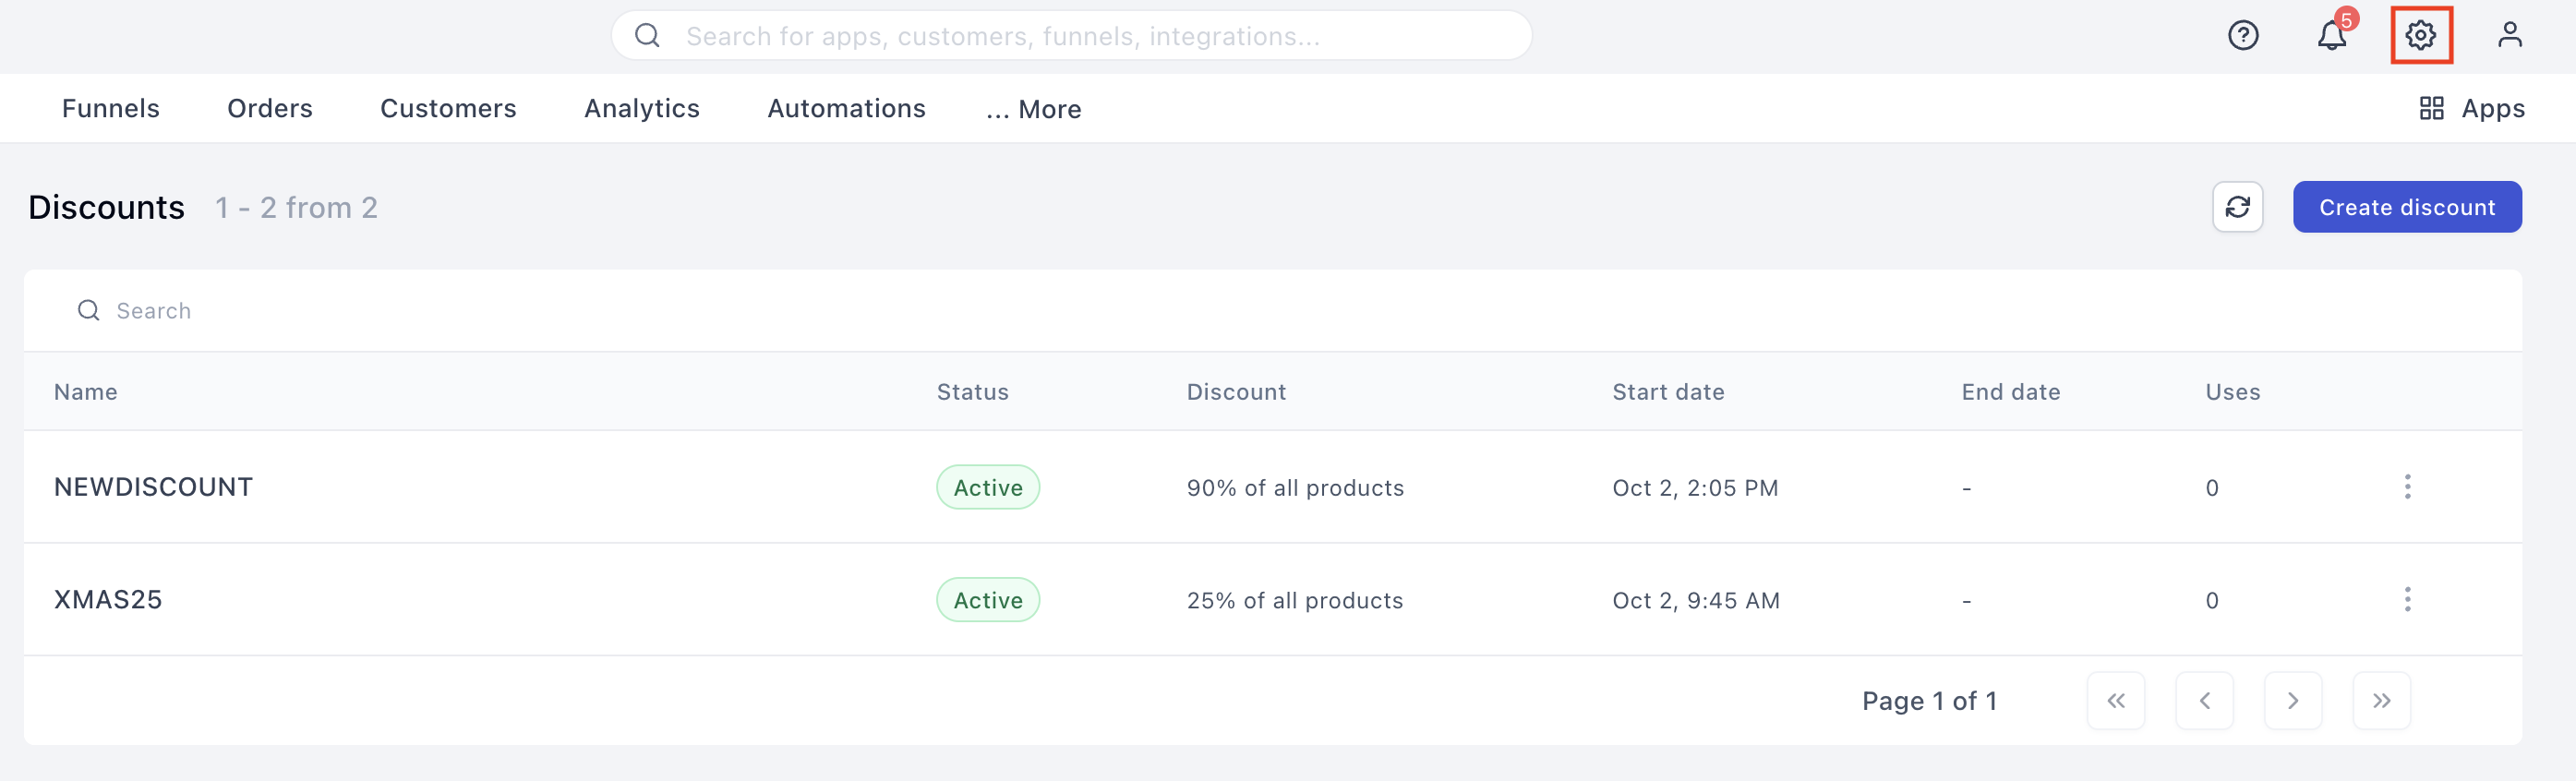
Task: Open the user profile icon
Action: pyautogui.click(x=2509, y=36)
